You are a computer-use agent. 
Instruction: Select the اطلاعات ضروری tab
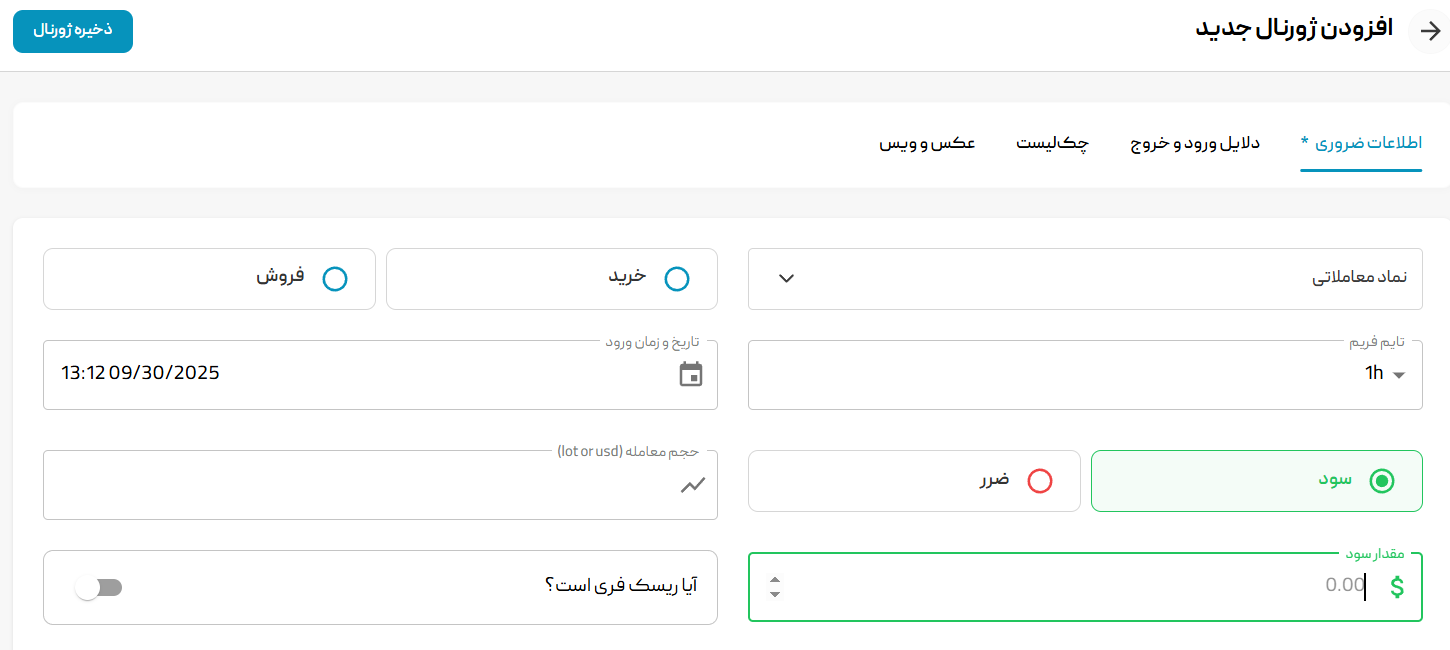1361,143
